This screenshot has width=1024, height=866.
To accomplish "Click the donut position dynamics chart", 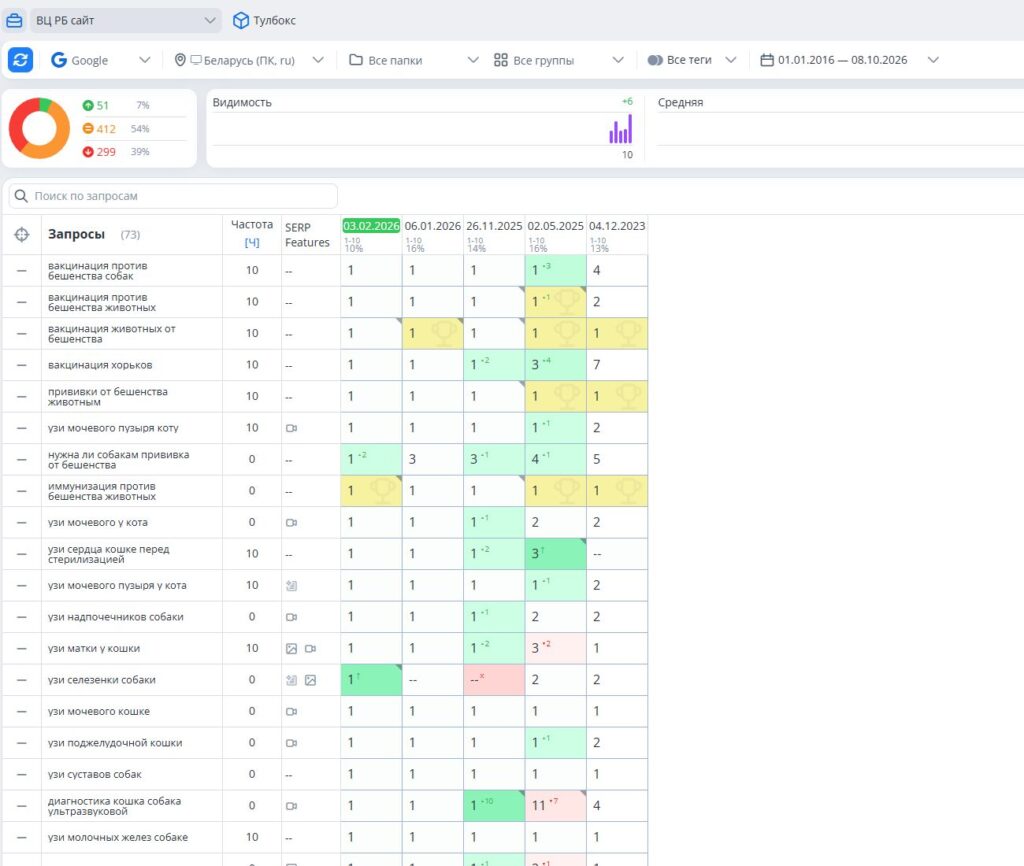I will (39, 128).
